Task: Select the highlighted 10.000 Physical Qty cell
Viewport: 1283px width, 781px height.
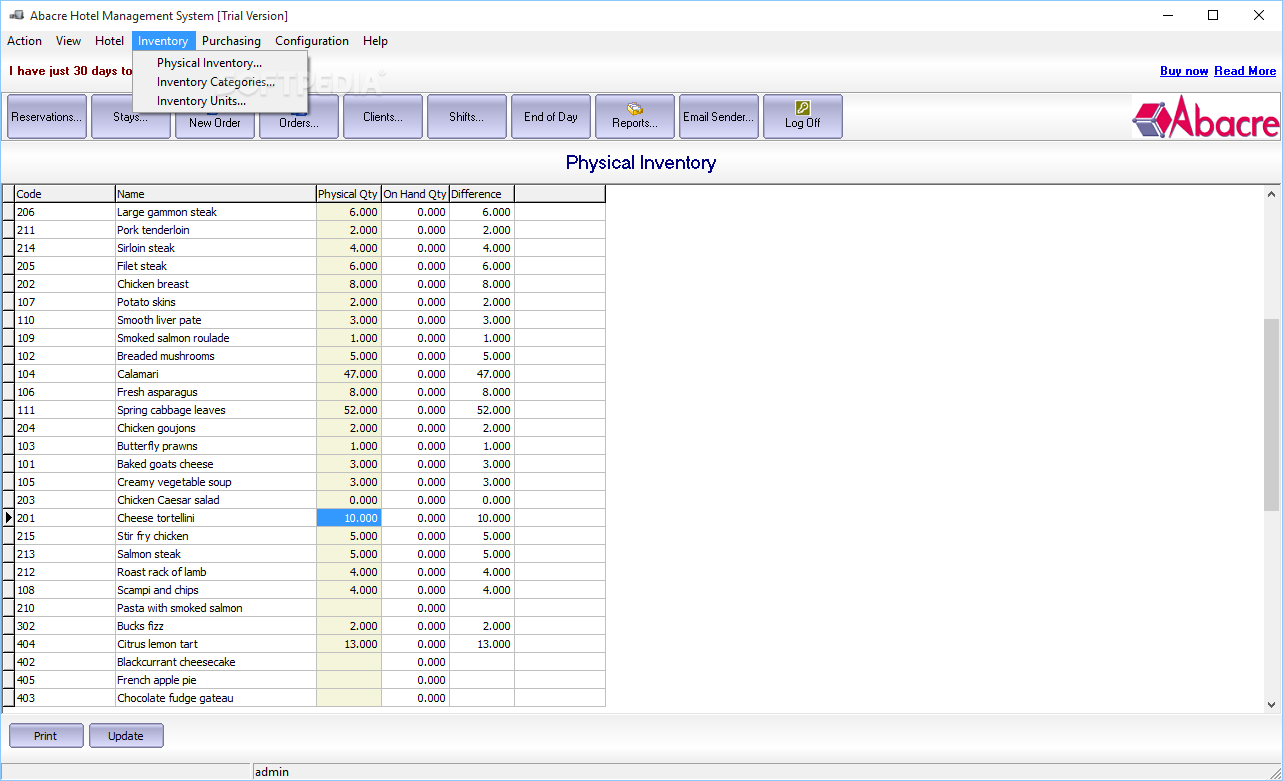Action: 349,518
